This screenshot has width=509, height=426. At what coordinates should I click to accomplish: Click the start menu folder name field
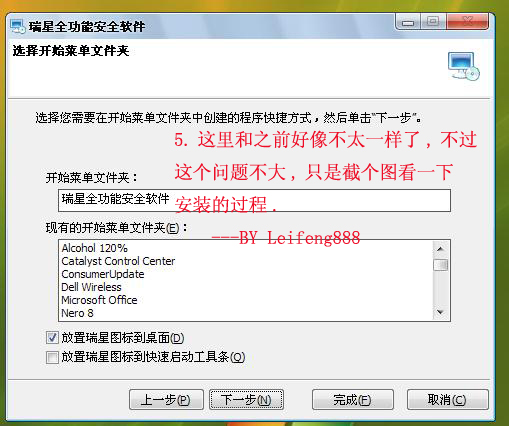(x=254, y=200)
